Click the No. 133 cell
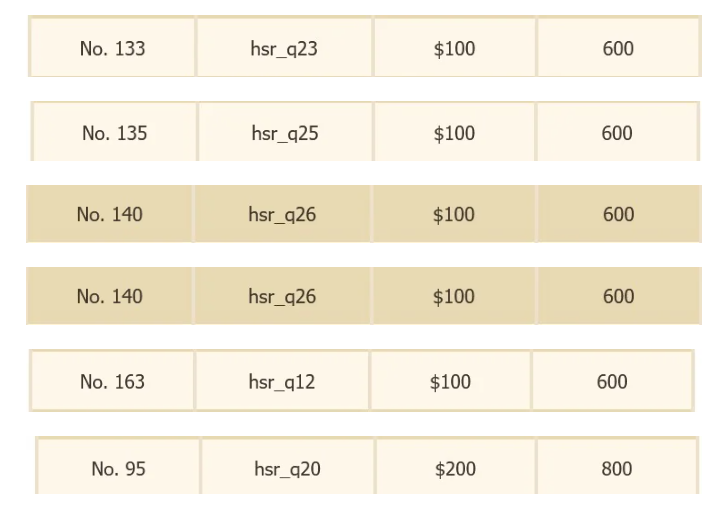 pyautogui.click(x=112, y=48)
